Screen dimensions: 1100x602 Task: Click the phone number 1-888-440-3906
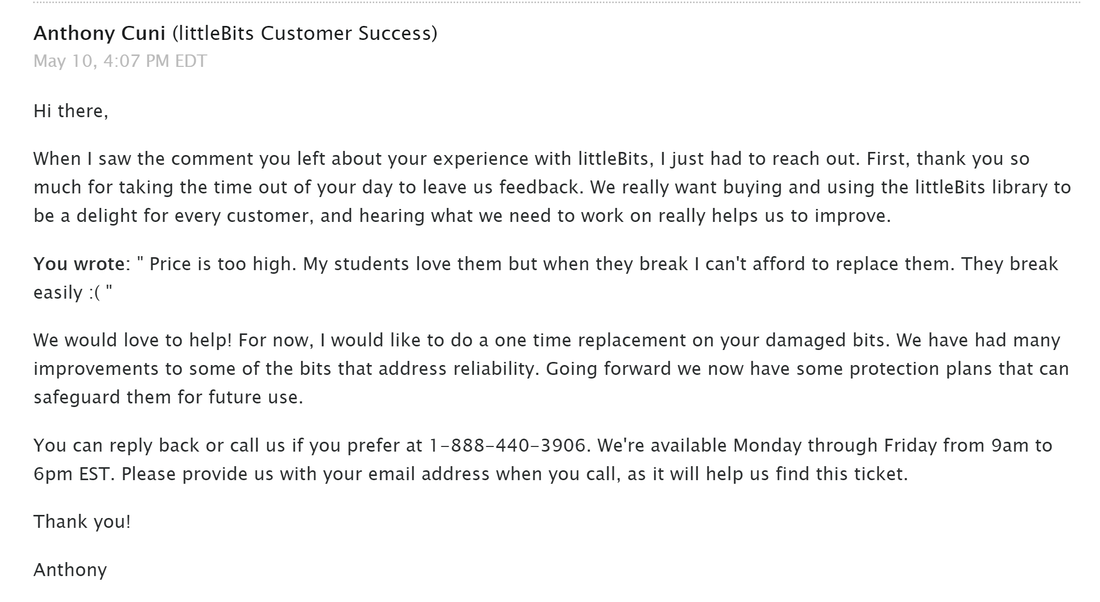coord(508,446)
